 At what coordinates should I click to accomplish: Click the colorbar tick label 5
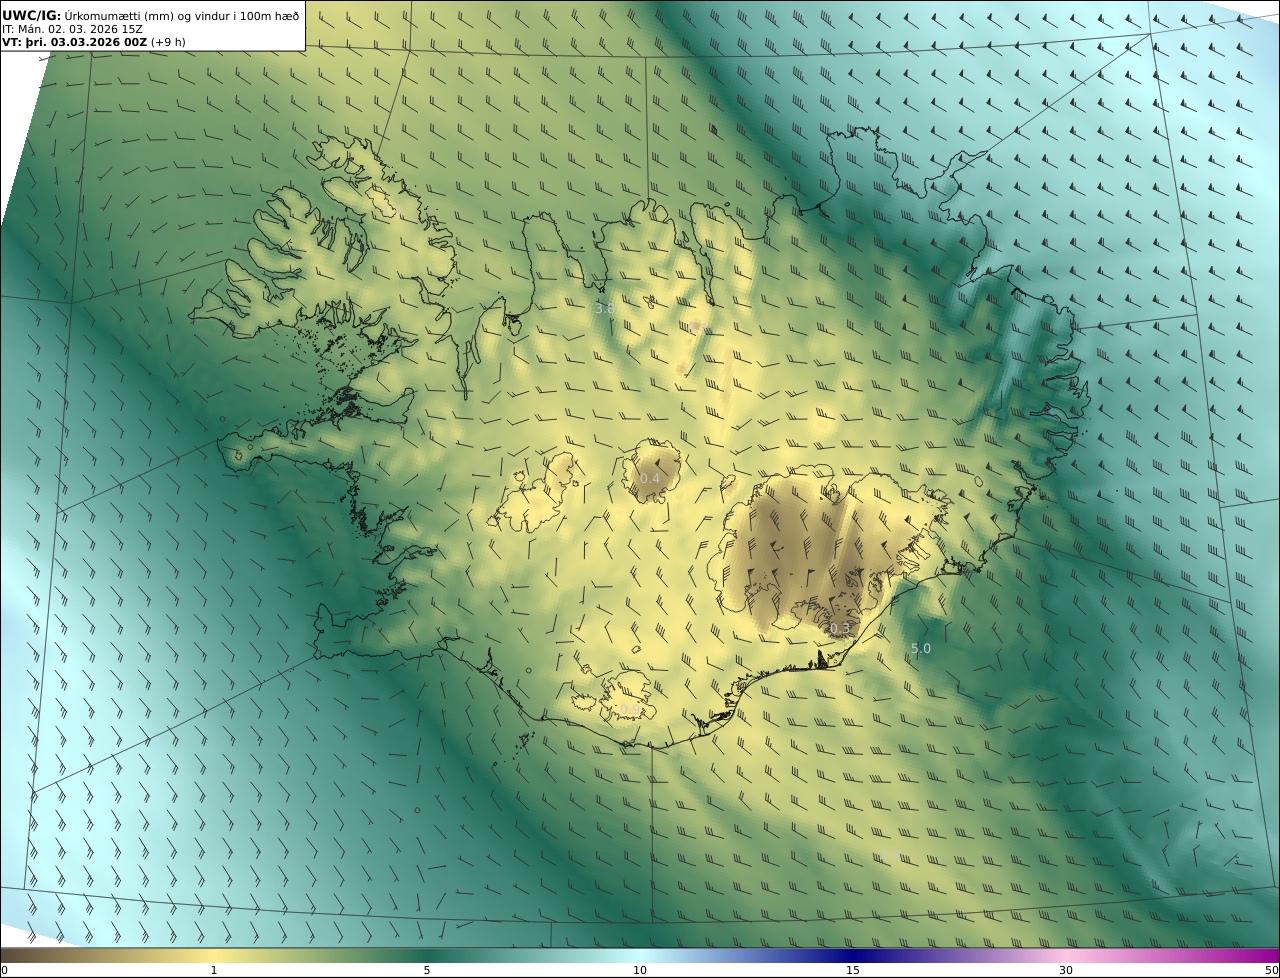pos(427,970)
